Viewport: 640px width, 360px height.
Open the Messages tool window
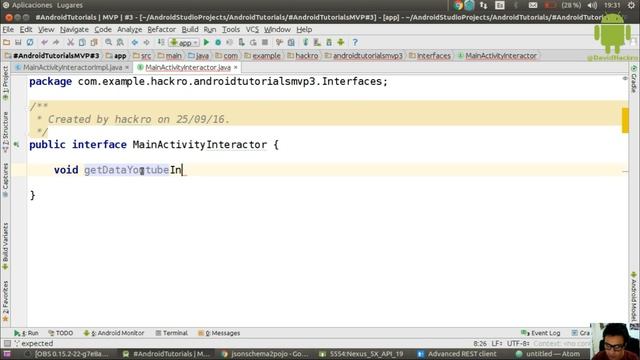[219, 333]
